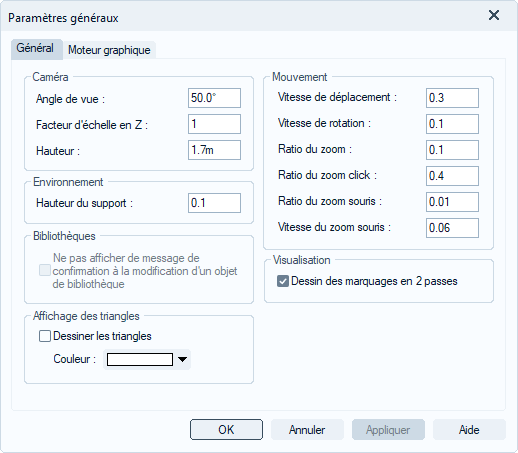518x453 pixels.
Task: Click the OK button
Action: [226, 429]
